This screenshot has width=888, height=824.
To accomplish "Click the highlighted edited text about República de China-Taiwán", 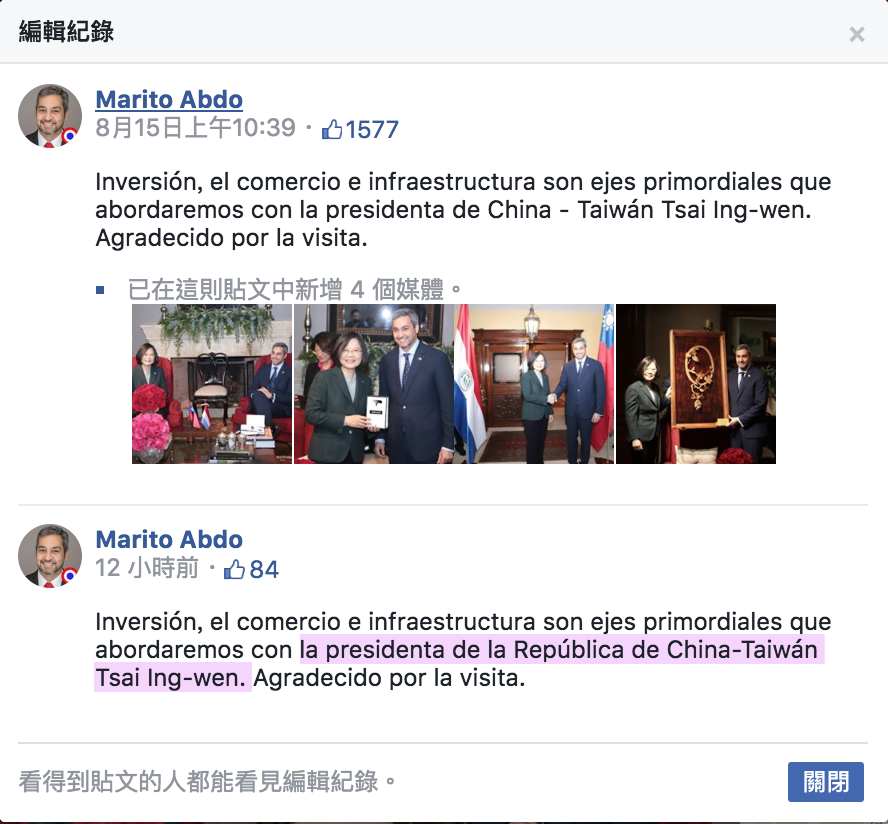I will pyautogui.click(x=459, y=664).
